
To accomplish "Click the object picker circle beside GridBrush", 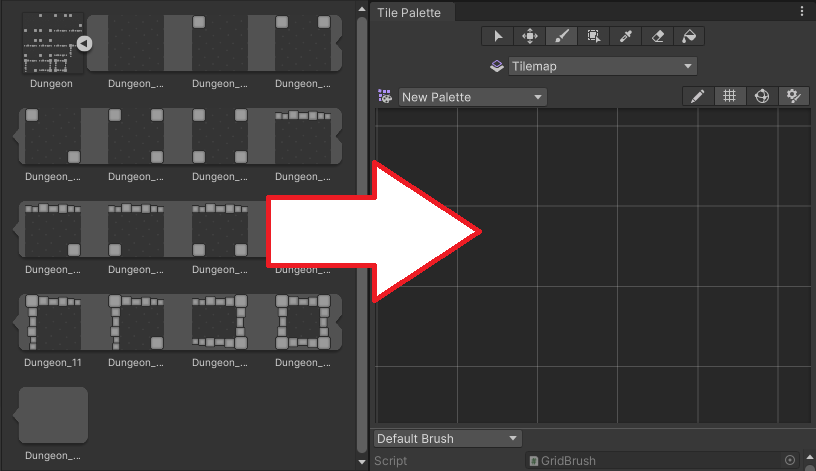I will pos(790,461).
